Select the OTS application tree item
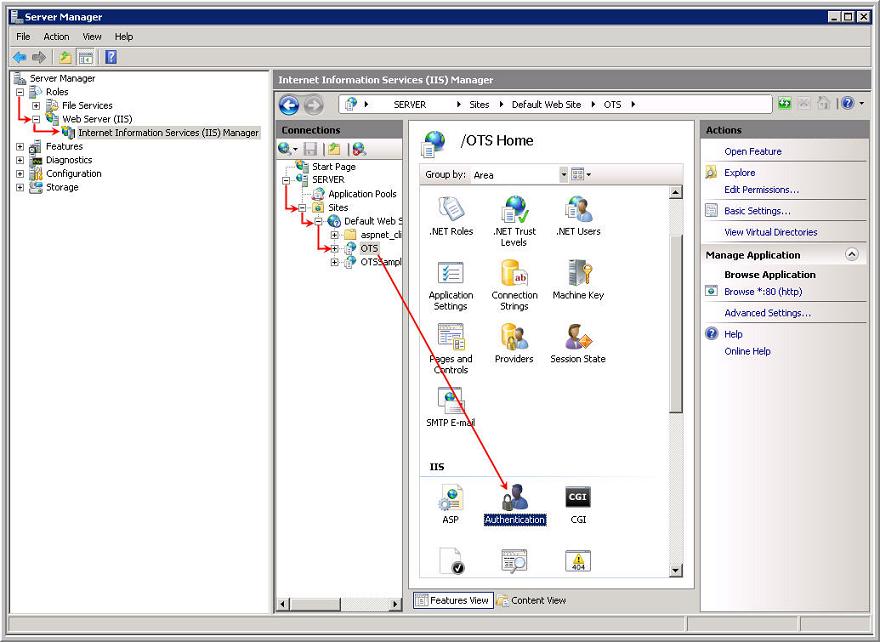Viewport: 880px width, 642px height. tap(369, 248)
